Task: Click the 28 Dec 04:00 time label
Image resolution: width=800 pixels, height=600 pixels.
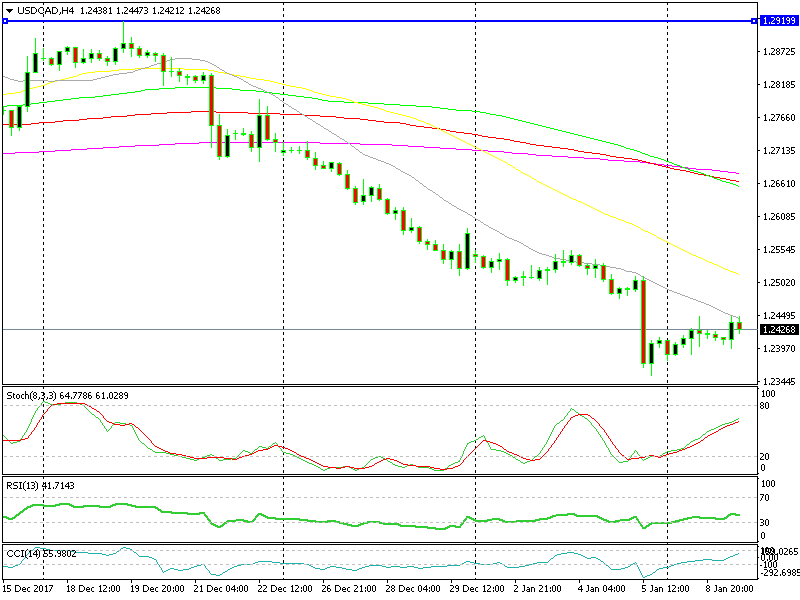Action: pyautogui.click(x=413, y=588)
